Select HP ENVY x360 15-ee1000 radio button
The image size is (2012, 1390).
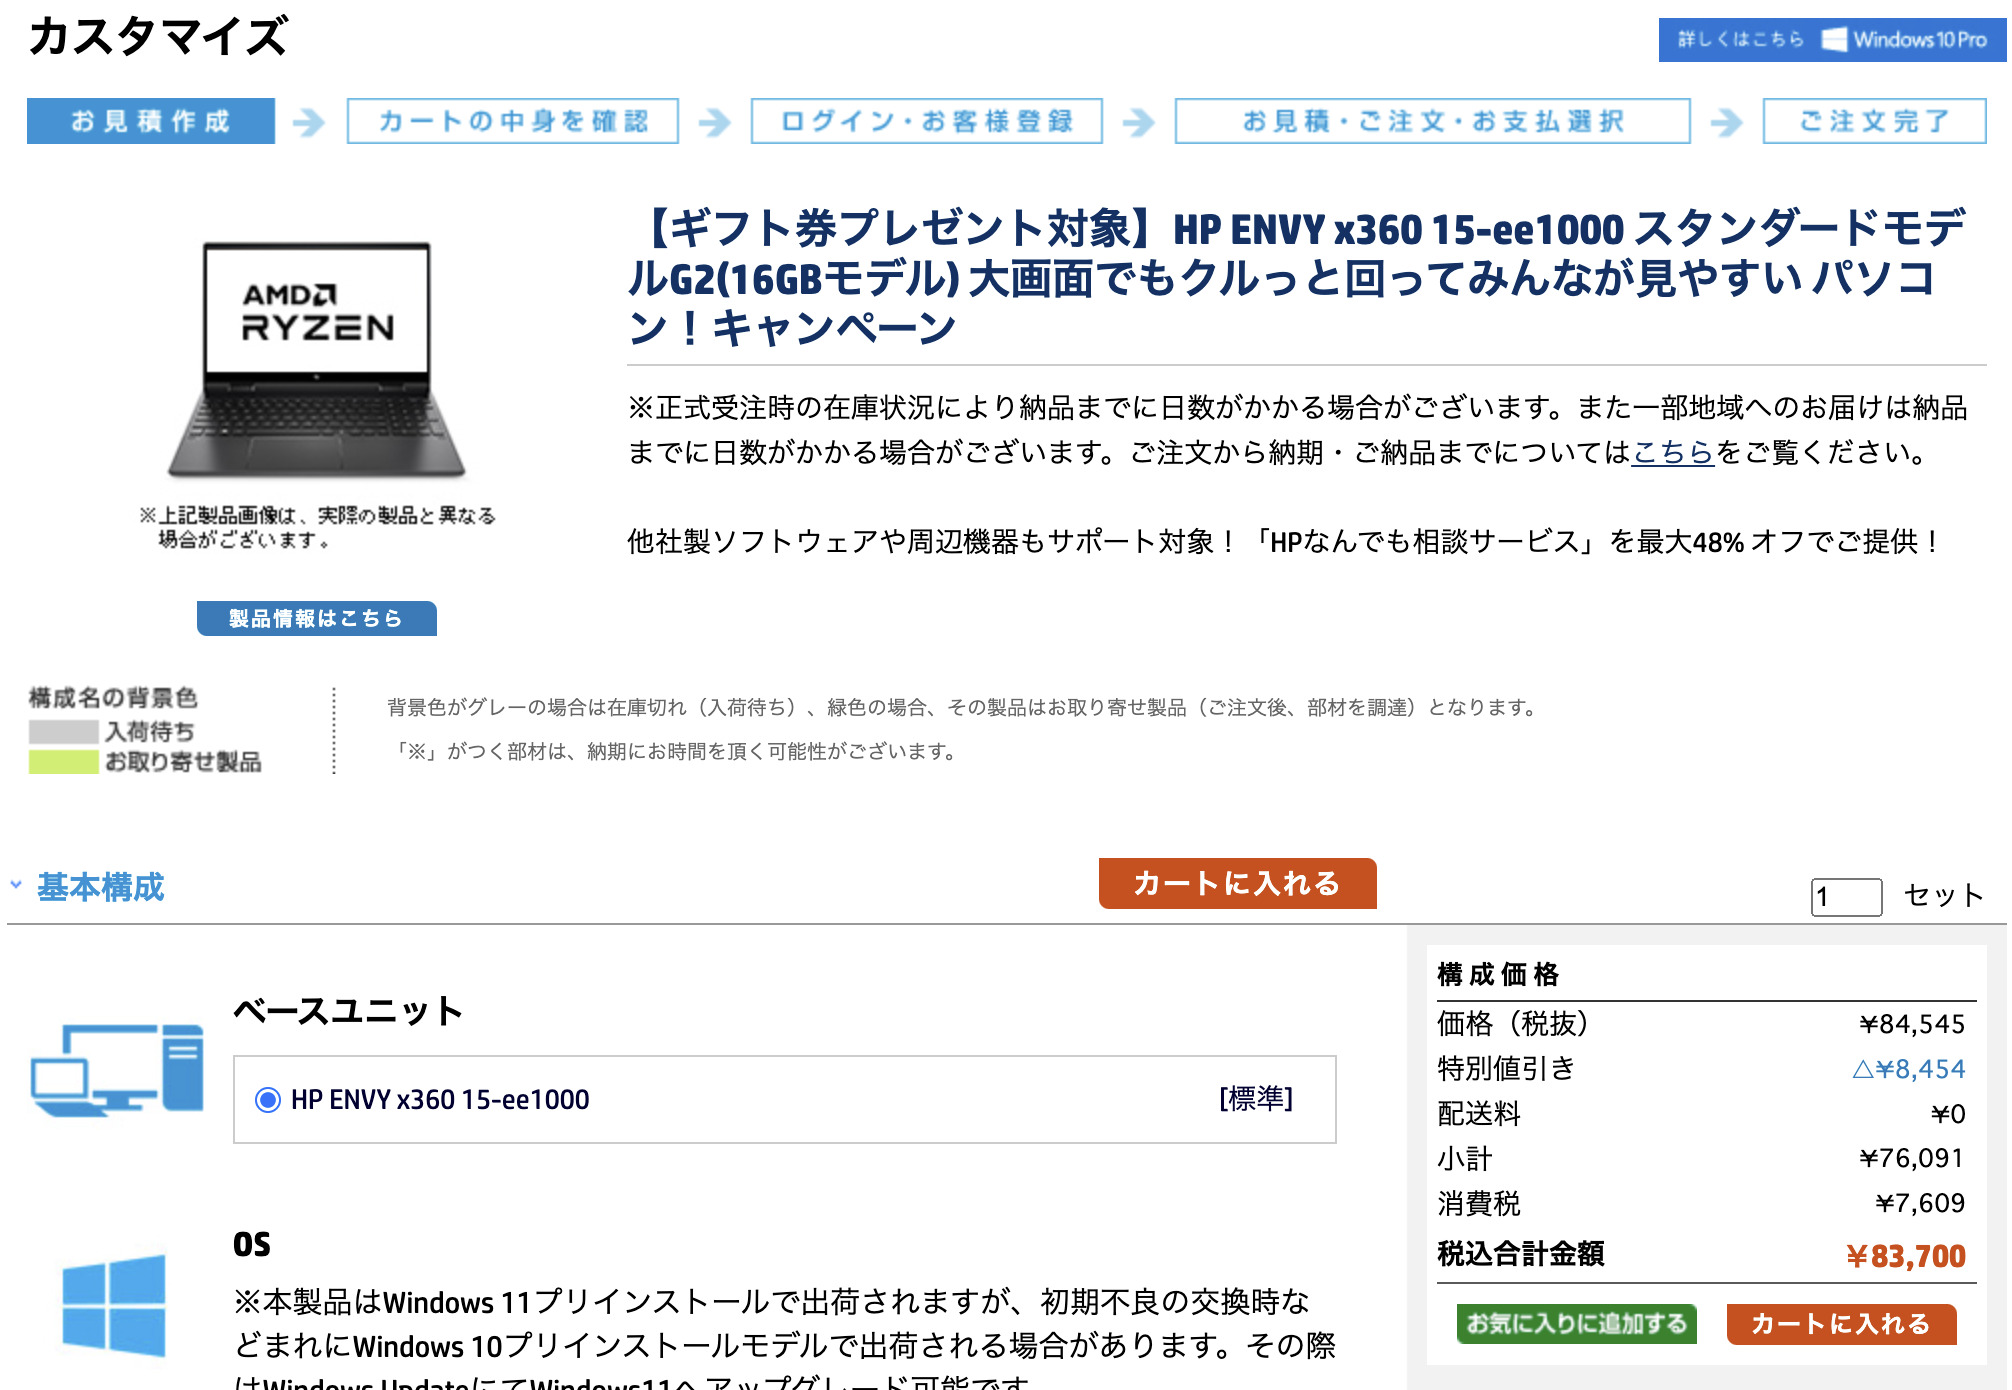(268, 1100)
